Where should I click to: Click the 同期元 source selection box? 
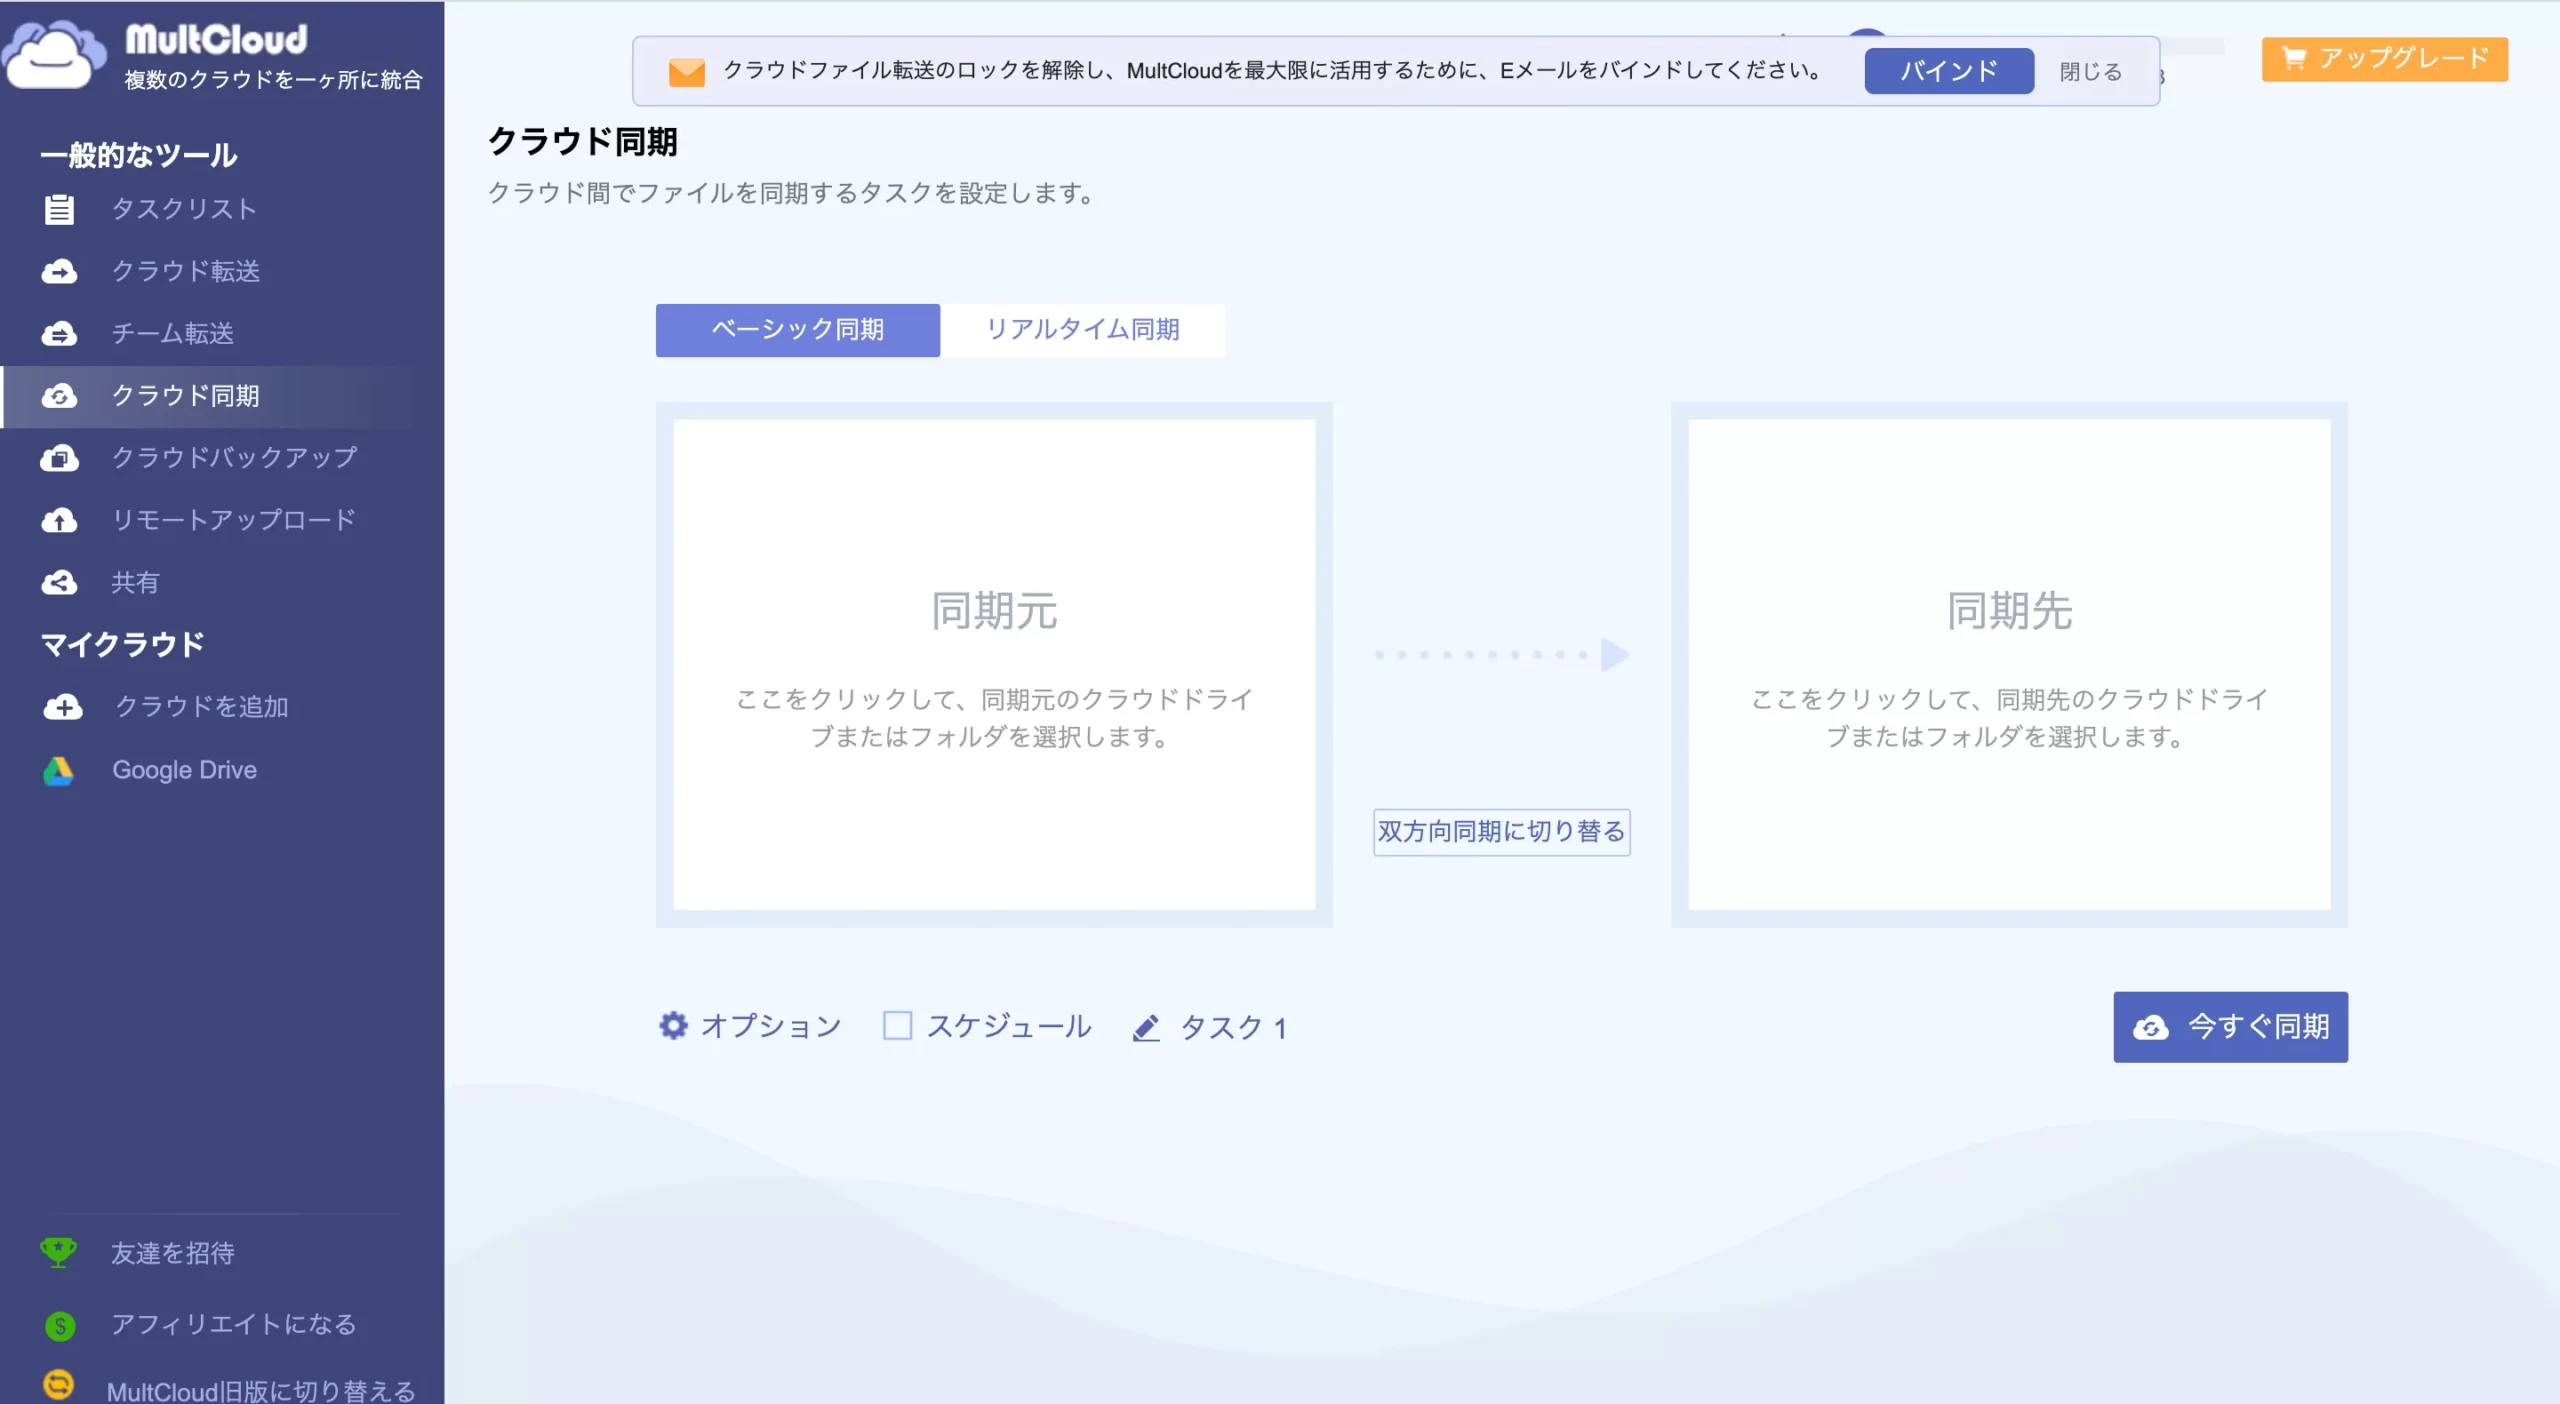(x=994, y=664)
